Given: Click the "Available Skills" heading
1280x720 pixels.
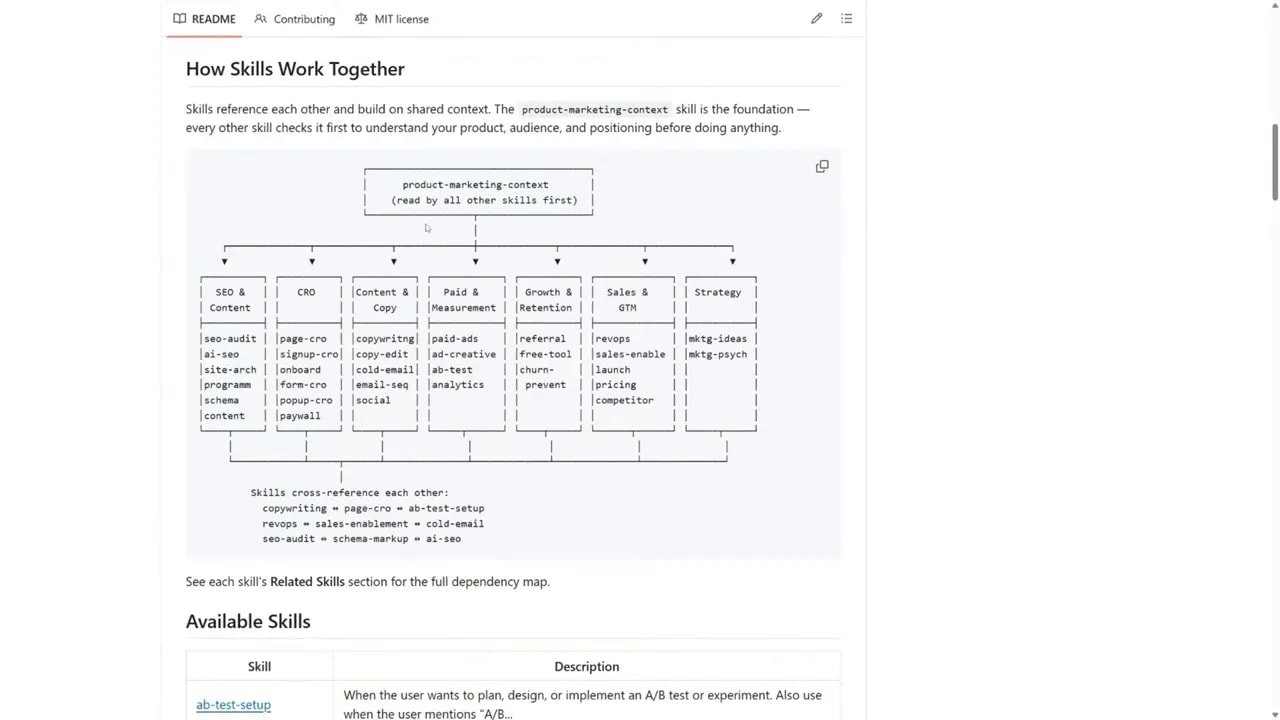Looking at the screenshot, I should pyautogui.click(x=248, y=621).
